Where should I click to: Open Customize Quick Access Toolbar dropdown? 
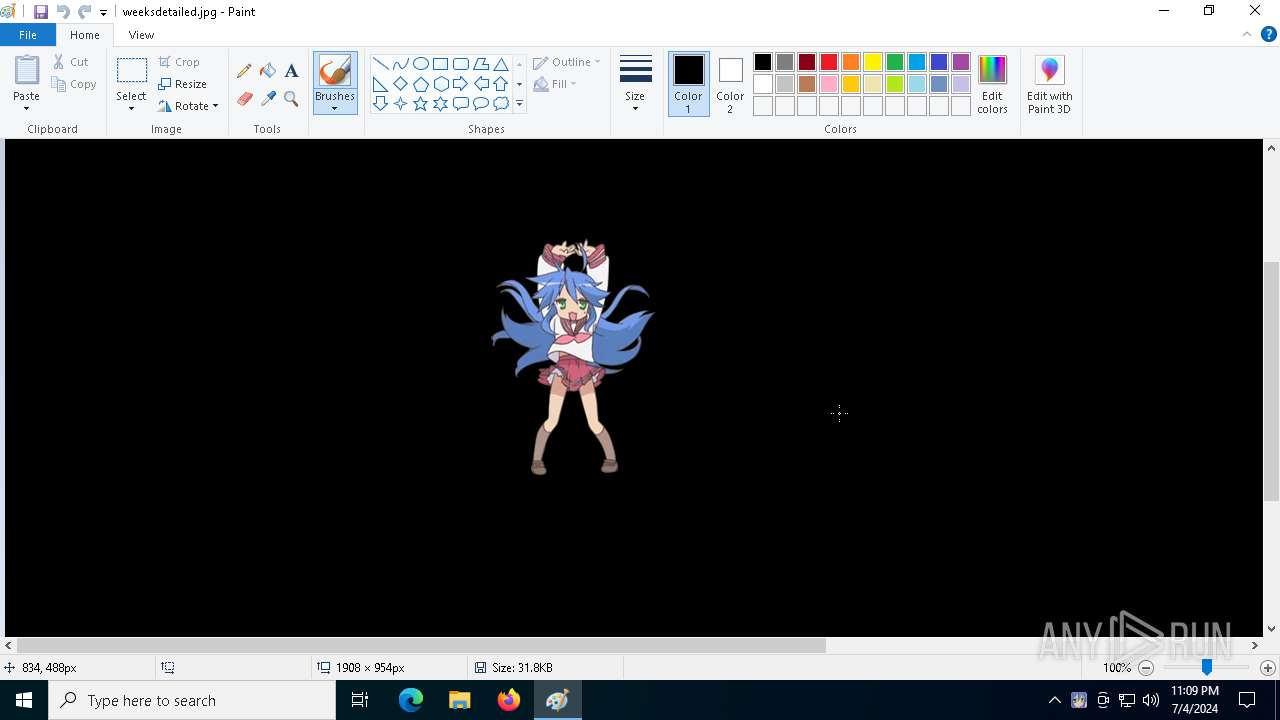click(103, 13)
